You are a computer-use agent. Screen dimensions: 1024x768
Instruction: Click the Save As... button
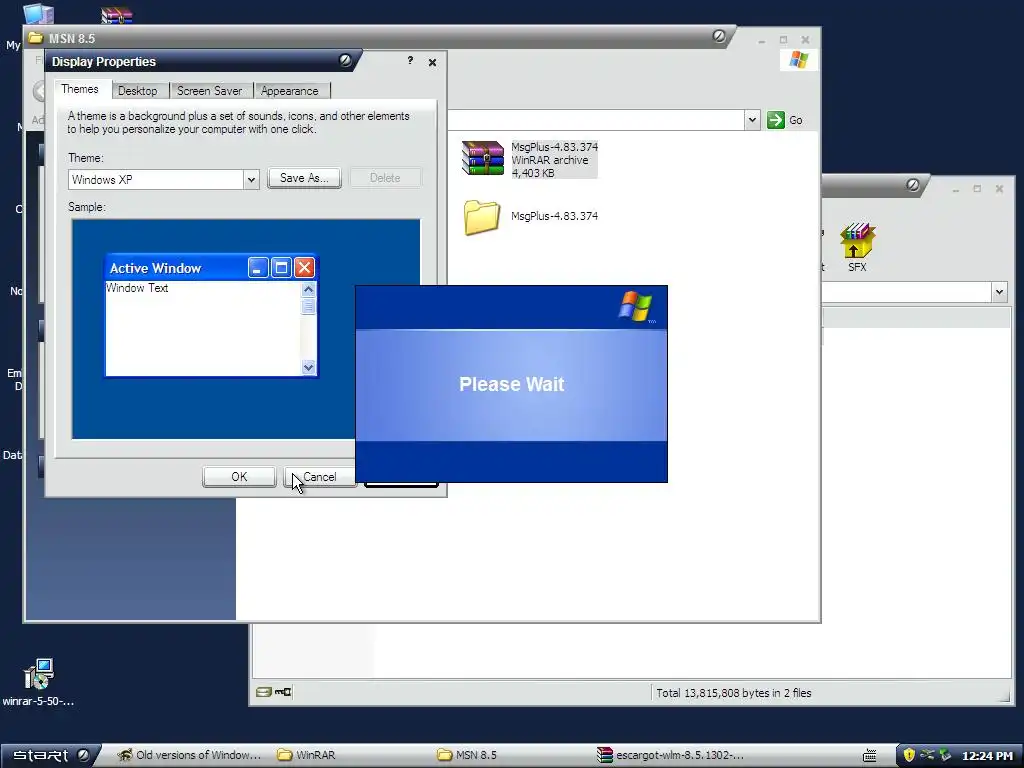coord(304,178)
